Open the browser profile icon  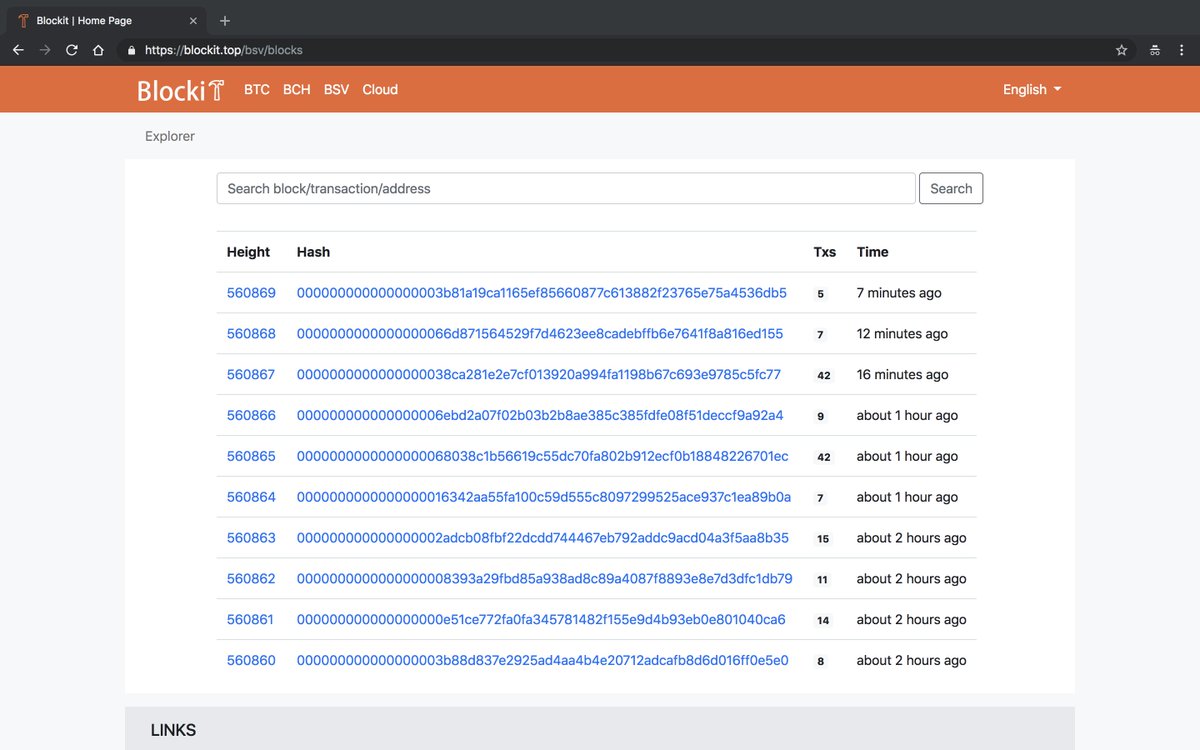[1155, 50]
